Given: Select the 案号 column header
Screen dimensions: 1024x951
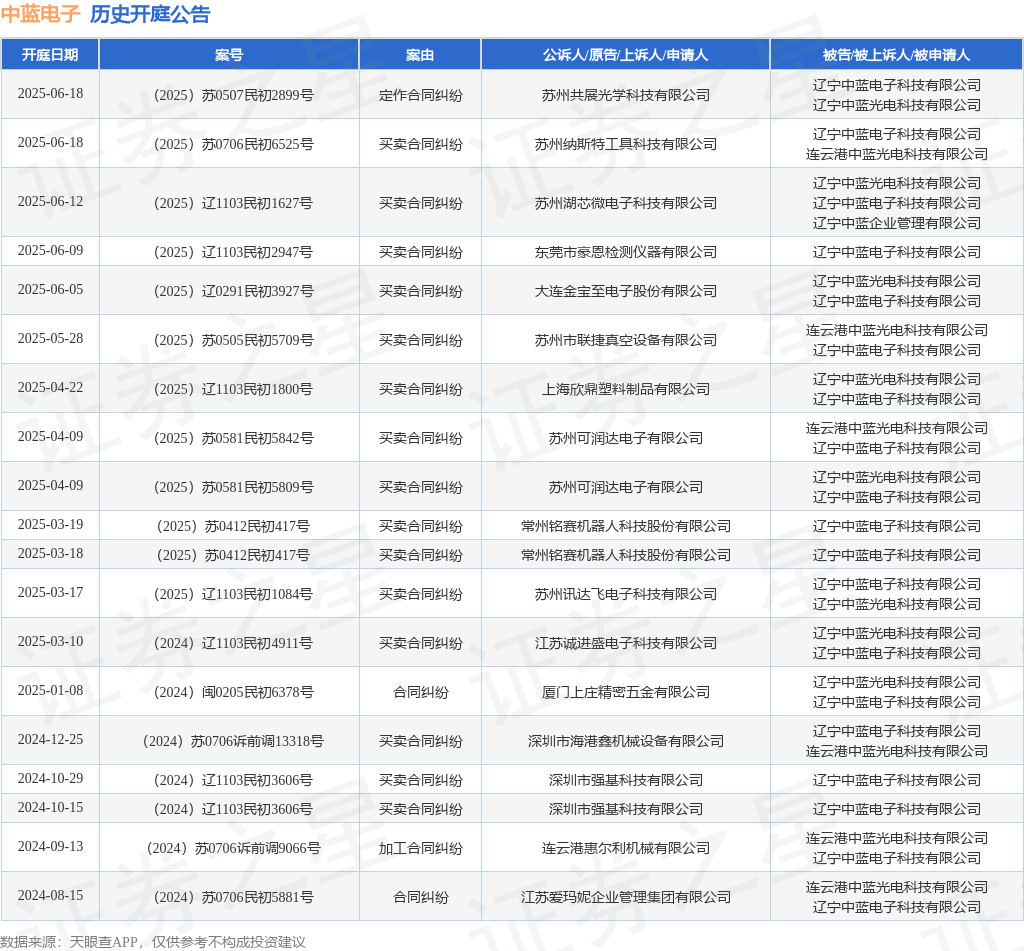Looking at the screenshot, I should [229, 55].
